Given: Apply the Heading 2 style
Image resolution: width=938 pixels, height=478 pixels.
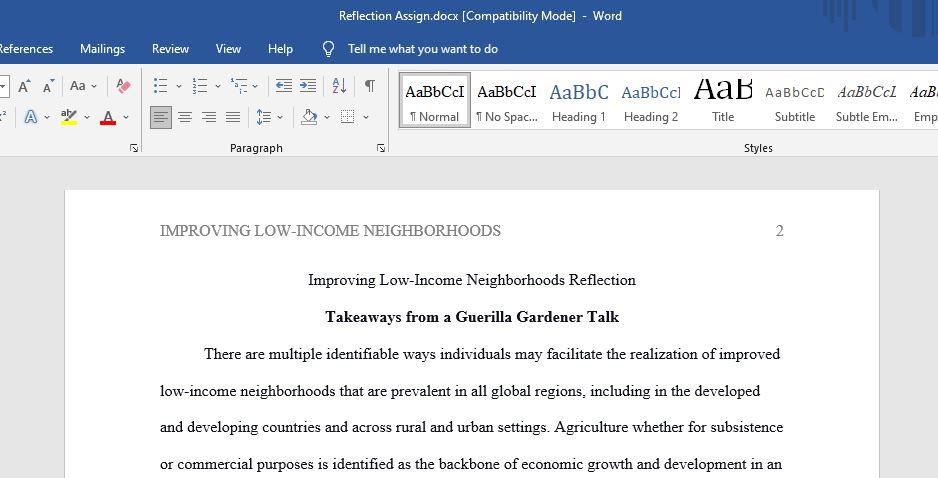Looking at the screenshot, I should pos(651,101).
